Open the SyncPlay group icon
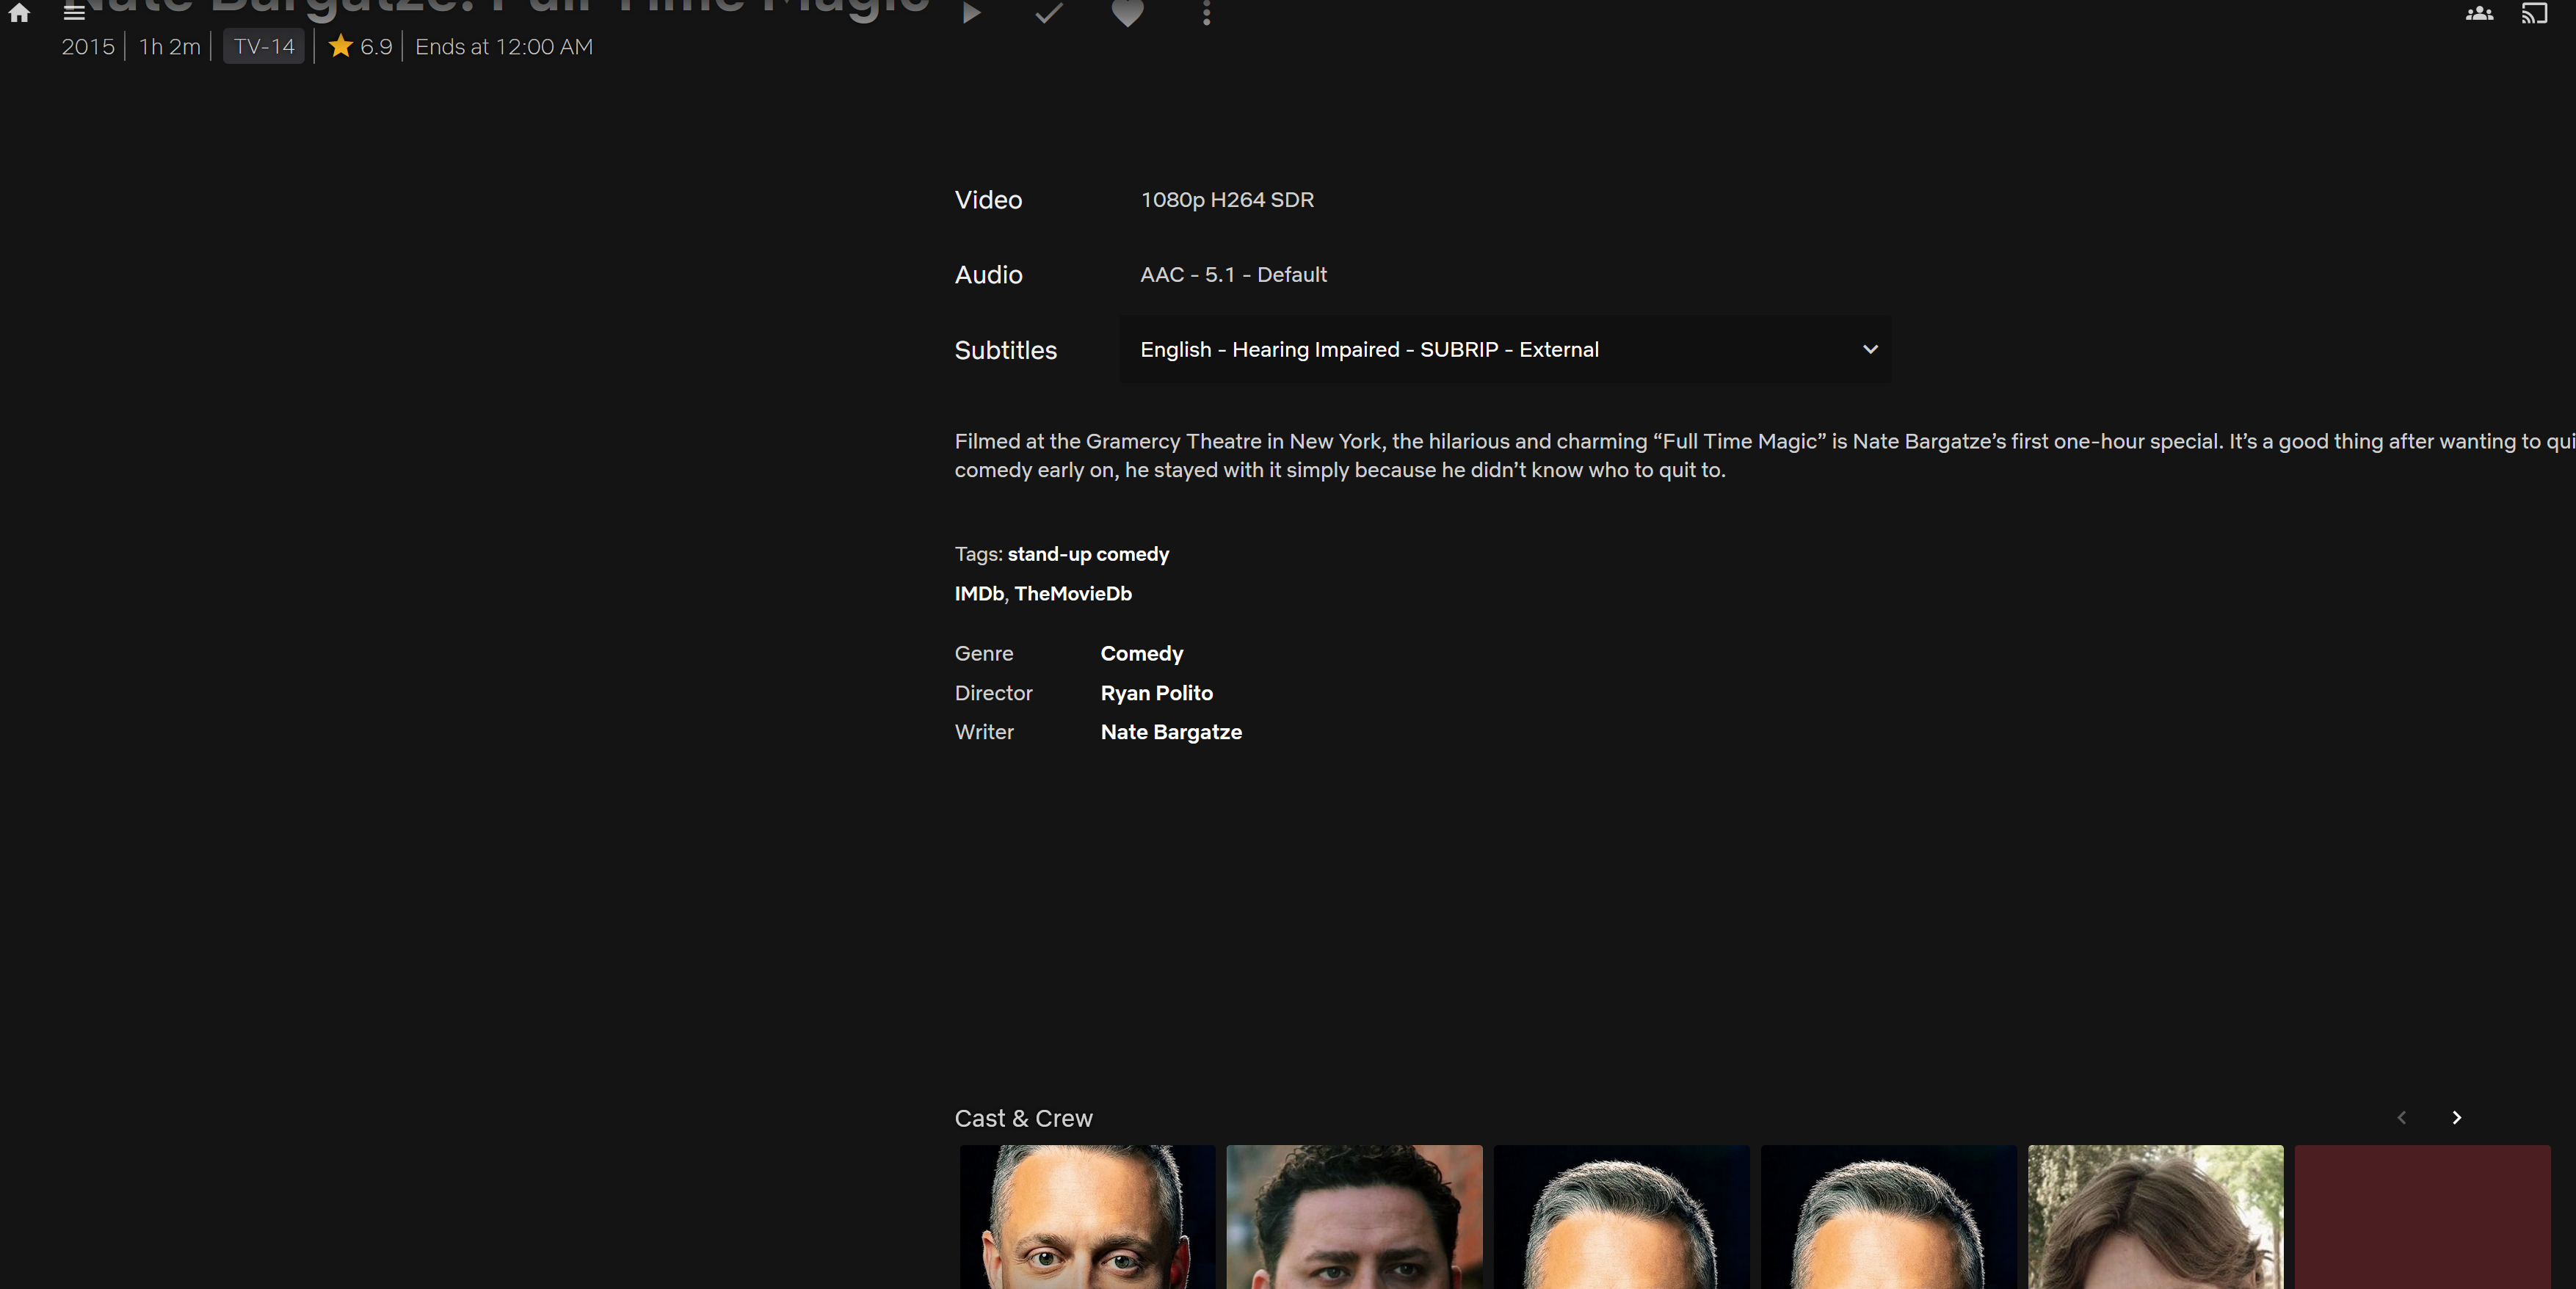 coord(2479,13)
